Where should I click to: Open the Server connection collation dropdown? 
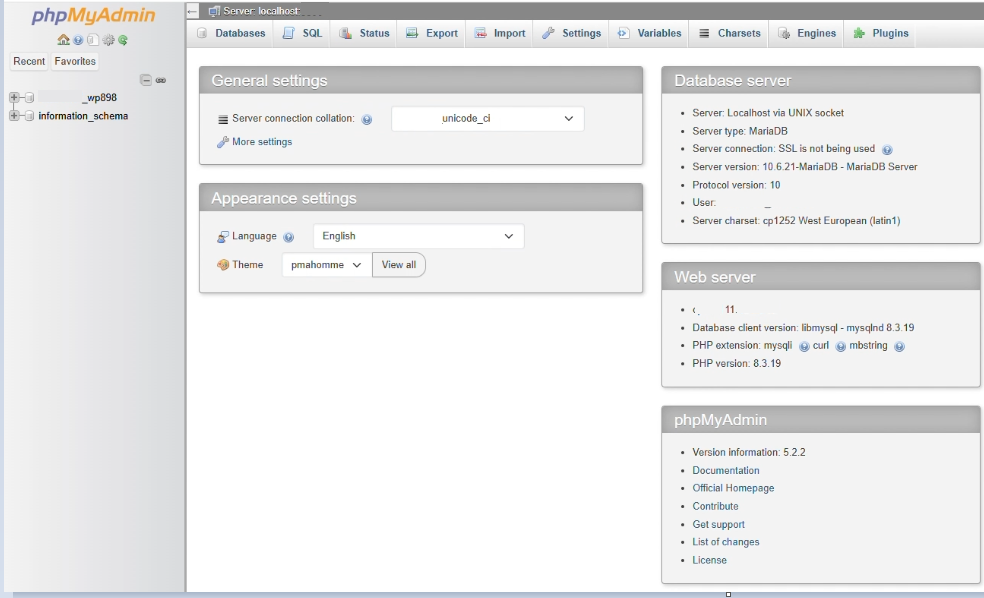point(488,119)
